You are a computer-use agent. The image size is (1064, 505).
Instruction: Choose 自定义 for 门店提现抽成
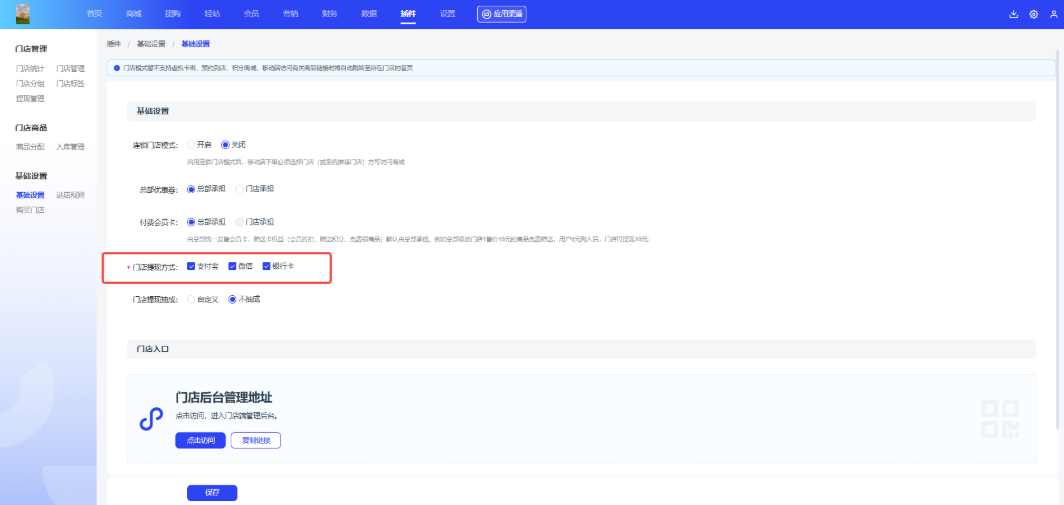pyautogui.click(x=191, y=299)
